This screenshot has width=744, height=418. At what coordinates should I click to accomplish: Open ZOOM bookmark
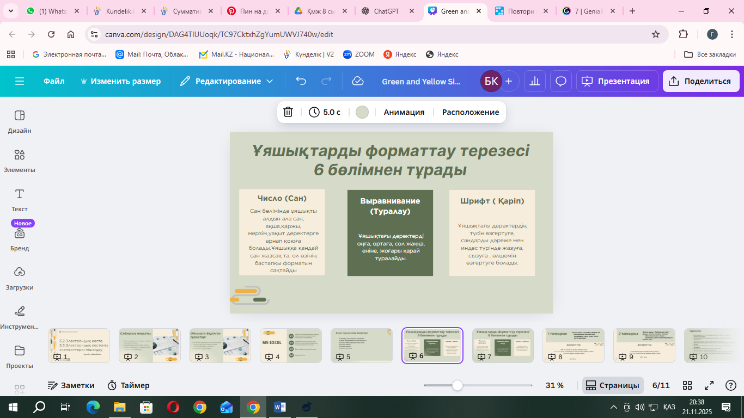[359, 55]
